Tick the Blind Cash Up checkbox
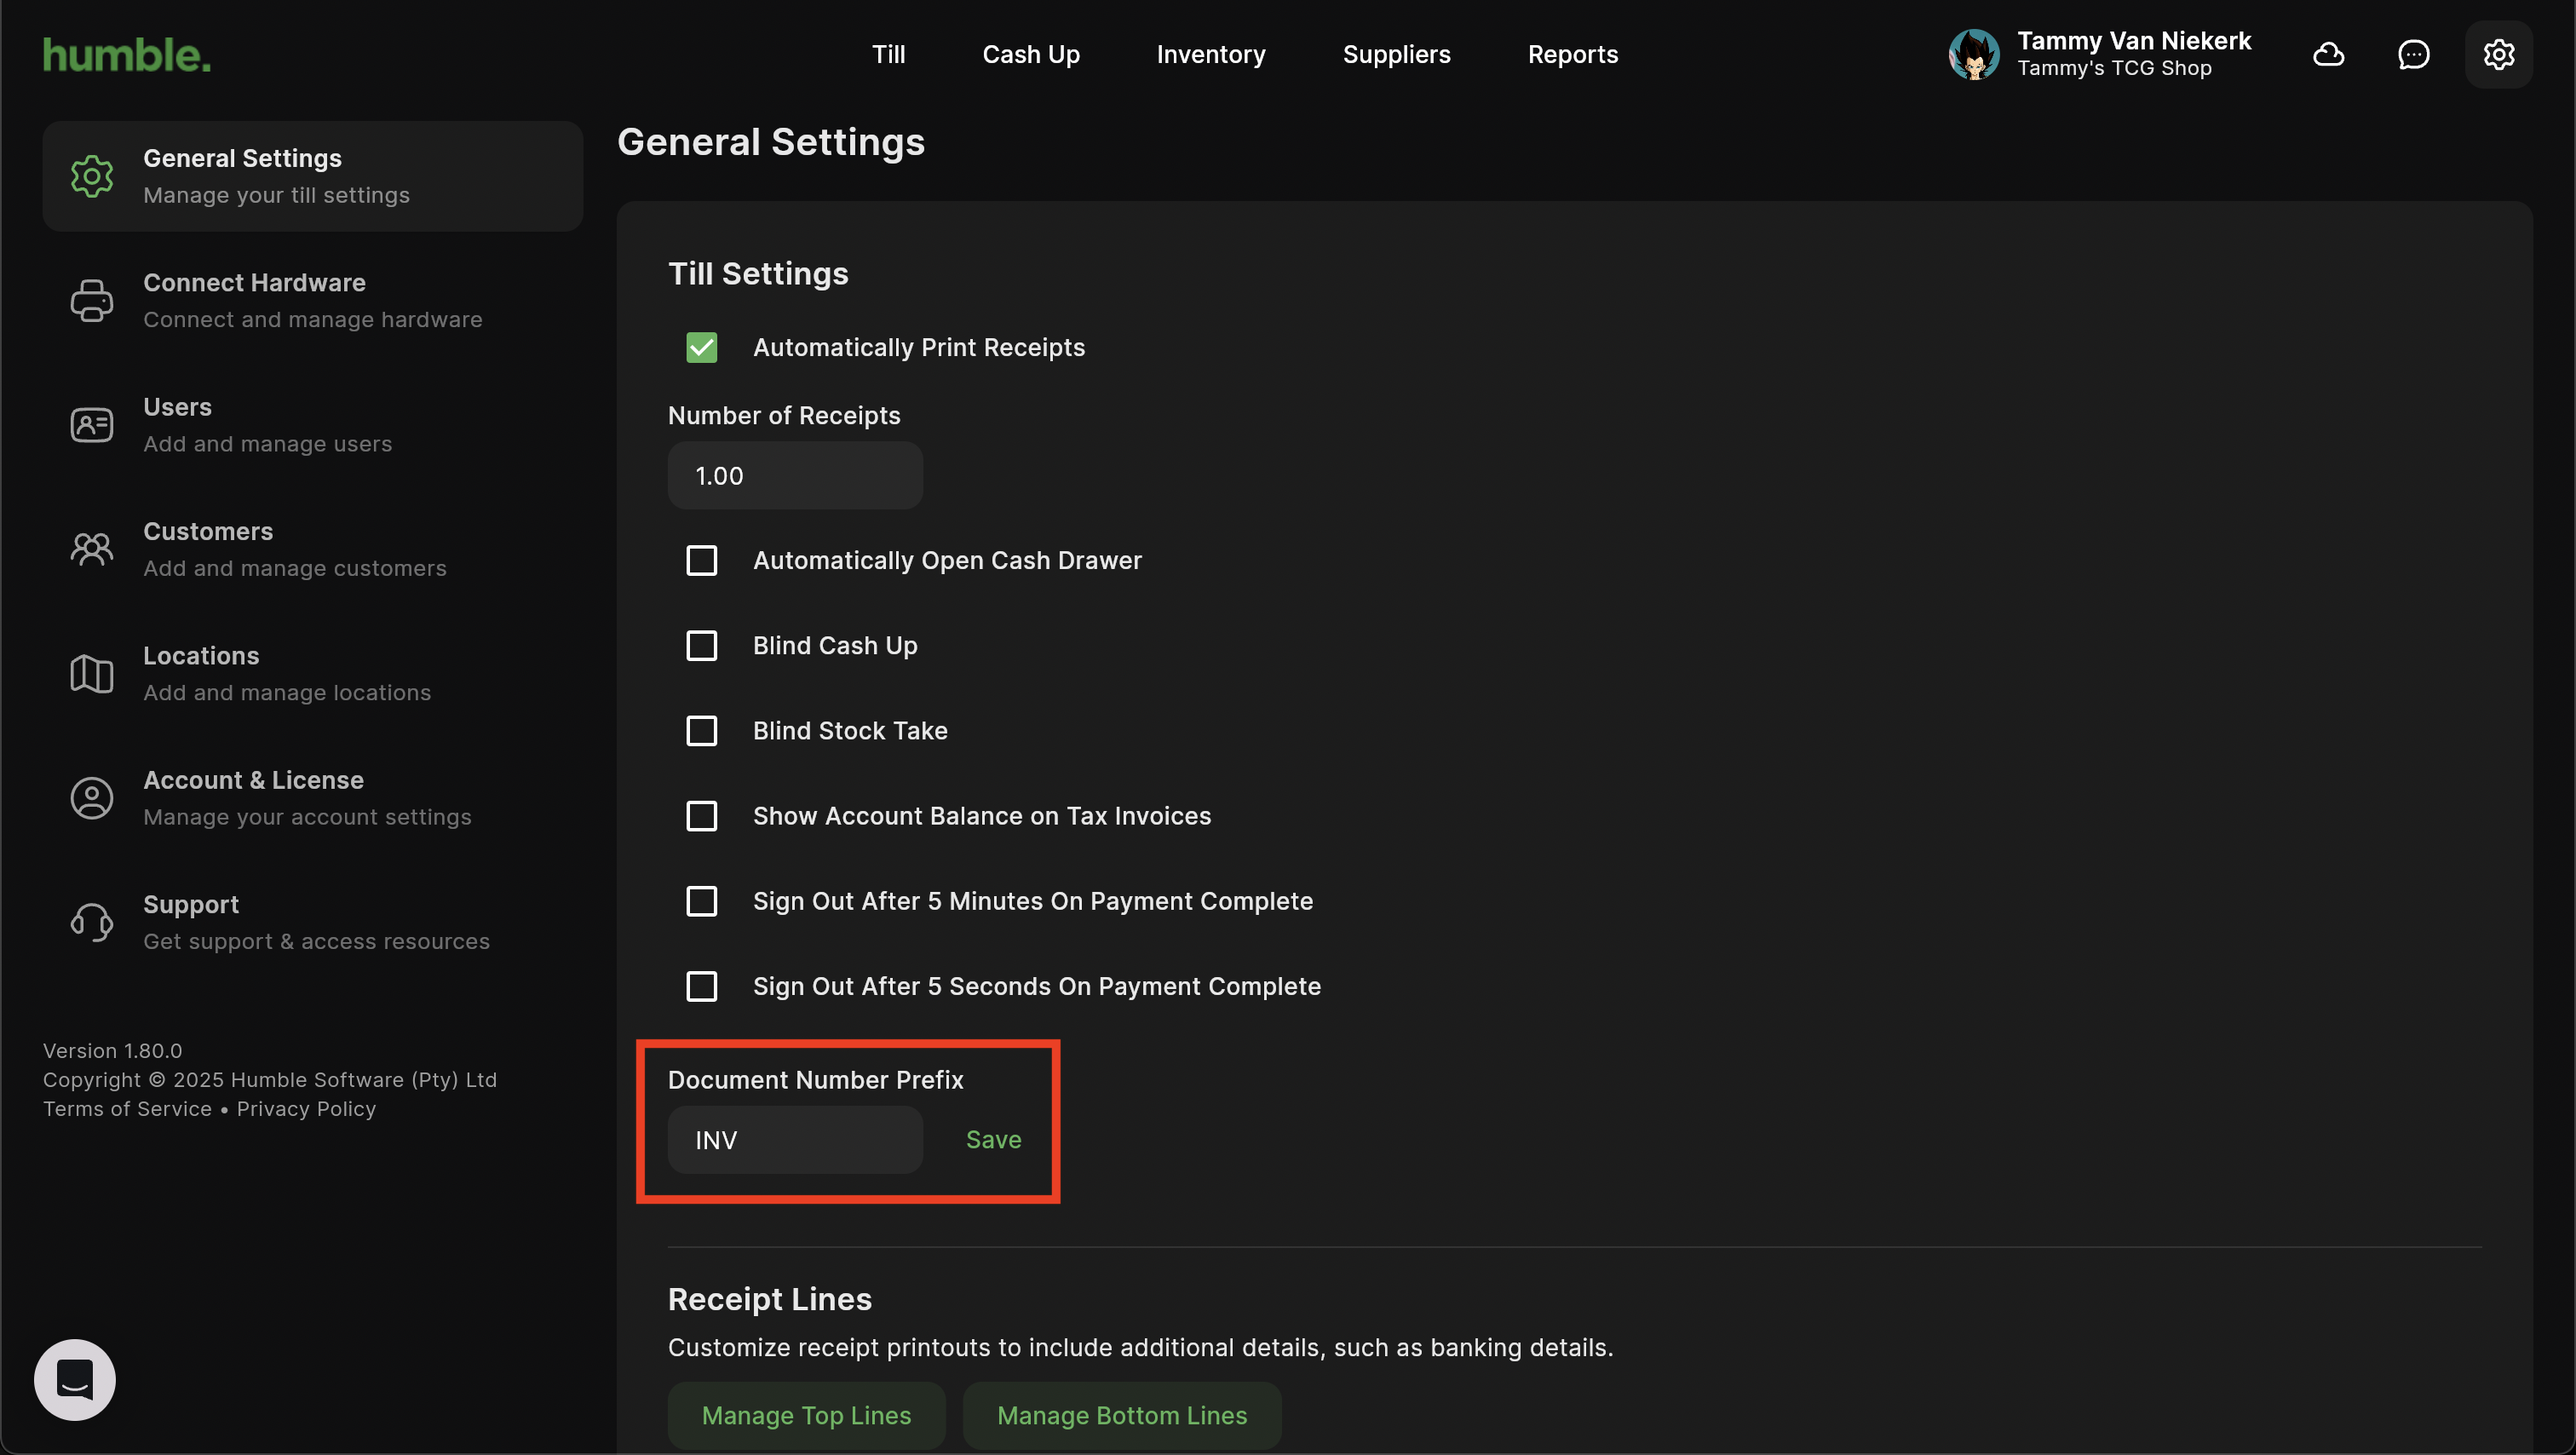The width and height of the screenshot is (2576, 1455). point(702,645)
